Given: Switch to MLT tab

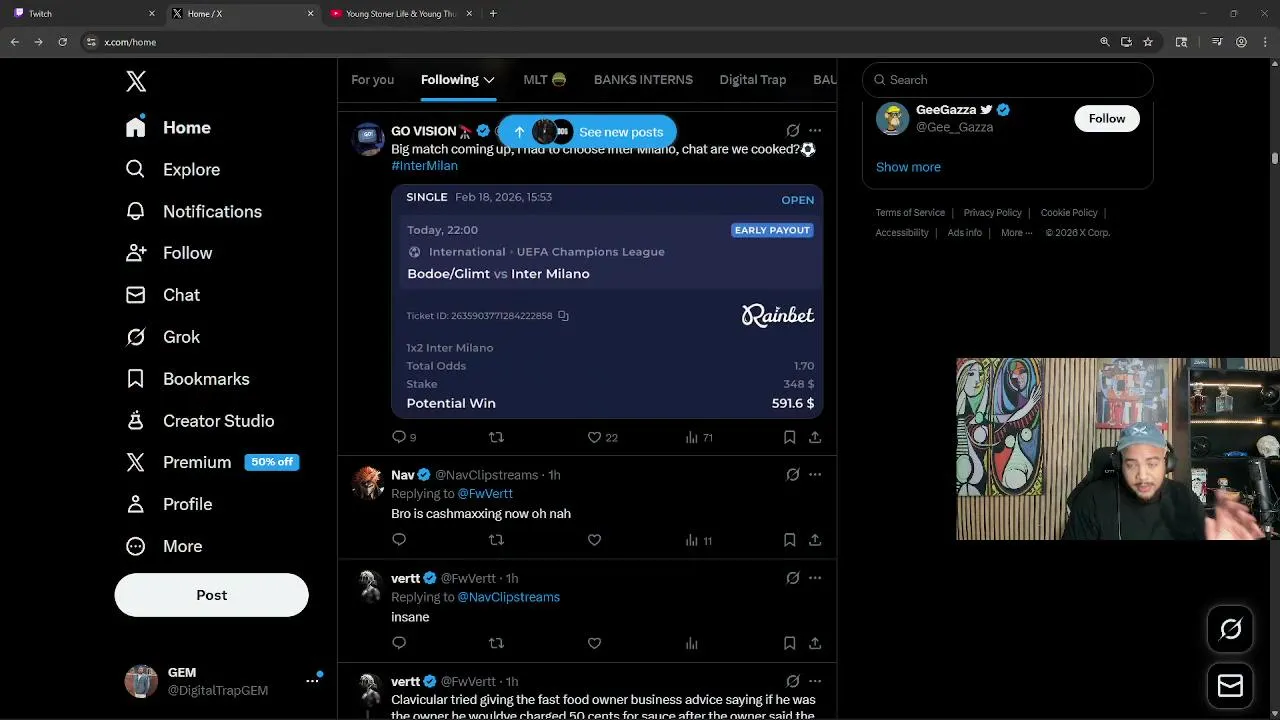Looking at the screenshot, I should [545, 80].
